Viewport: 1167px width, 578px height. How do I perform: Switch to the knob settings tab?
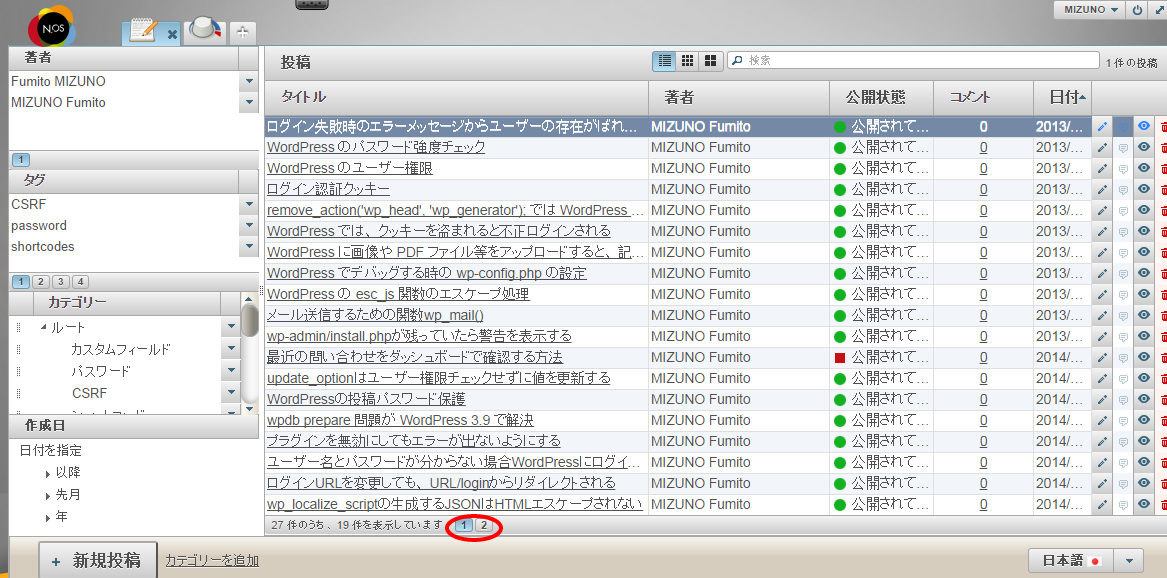tap(205, 30)
